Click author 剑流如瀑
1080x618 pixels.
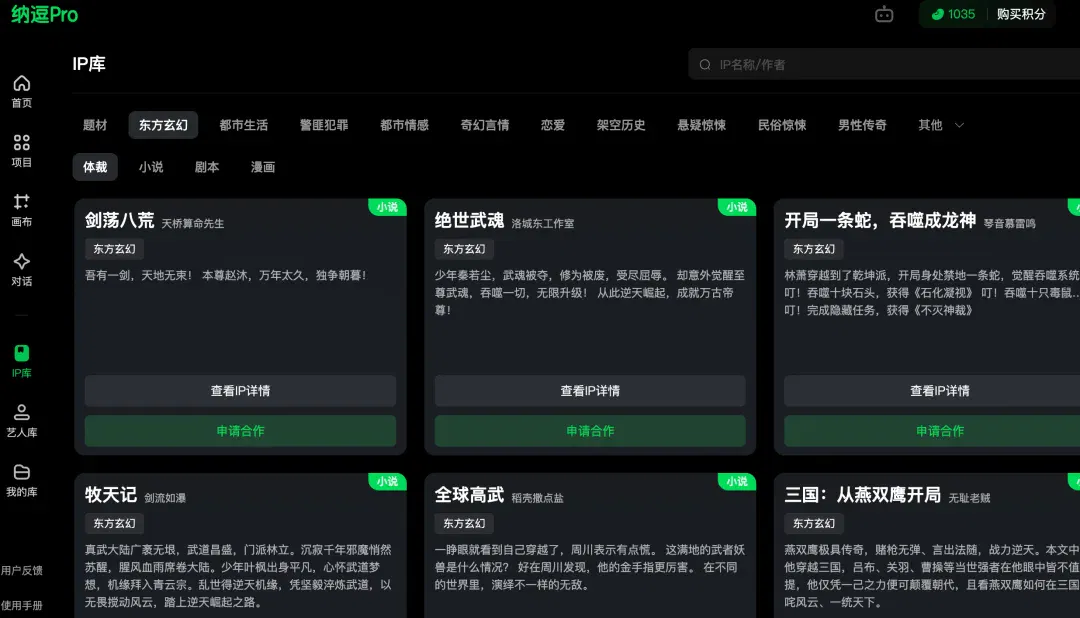coord(165,497)
